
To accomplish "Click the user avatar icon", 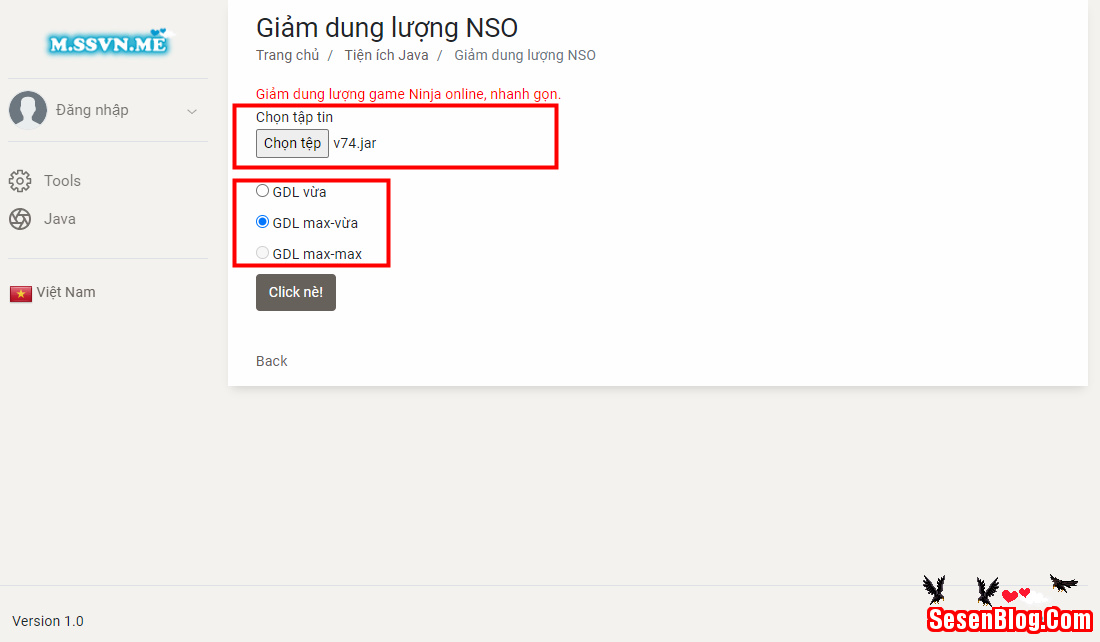I will tap(28, 110).
